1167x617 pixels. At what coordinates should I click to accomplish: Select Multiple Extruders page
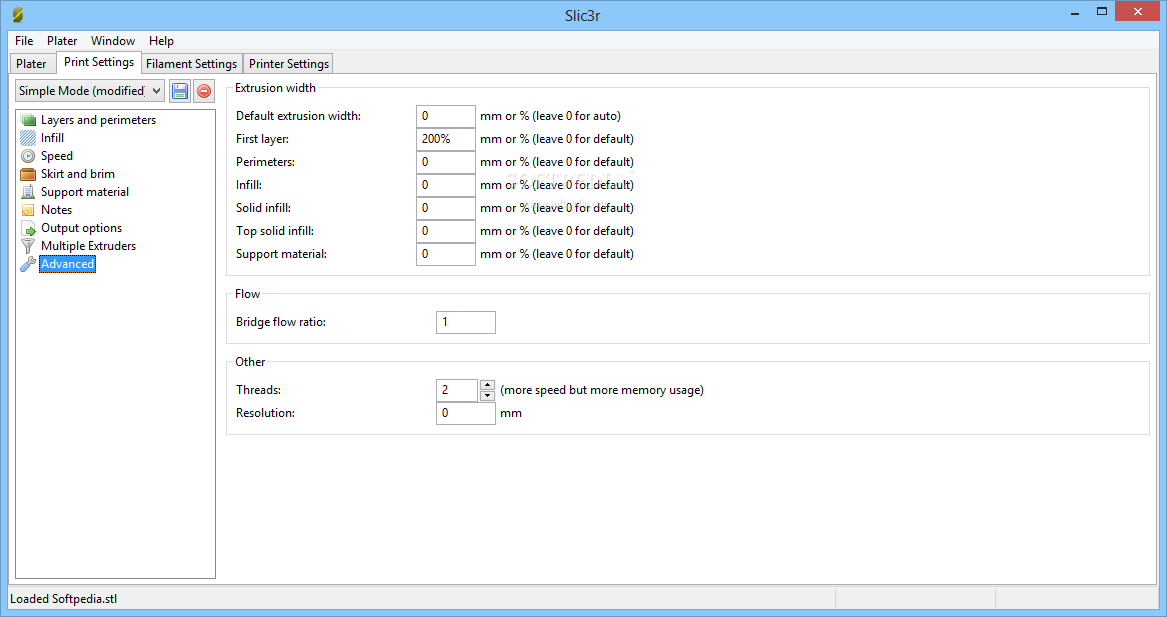89,246
